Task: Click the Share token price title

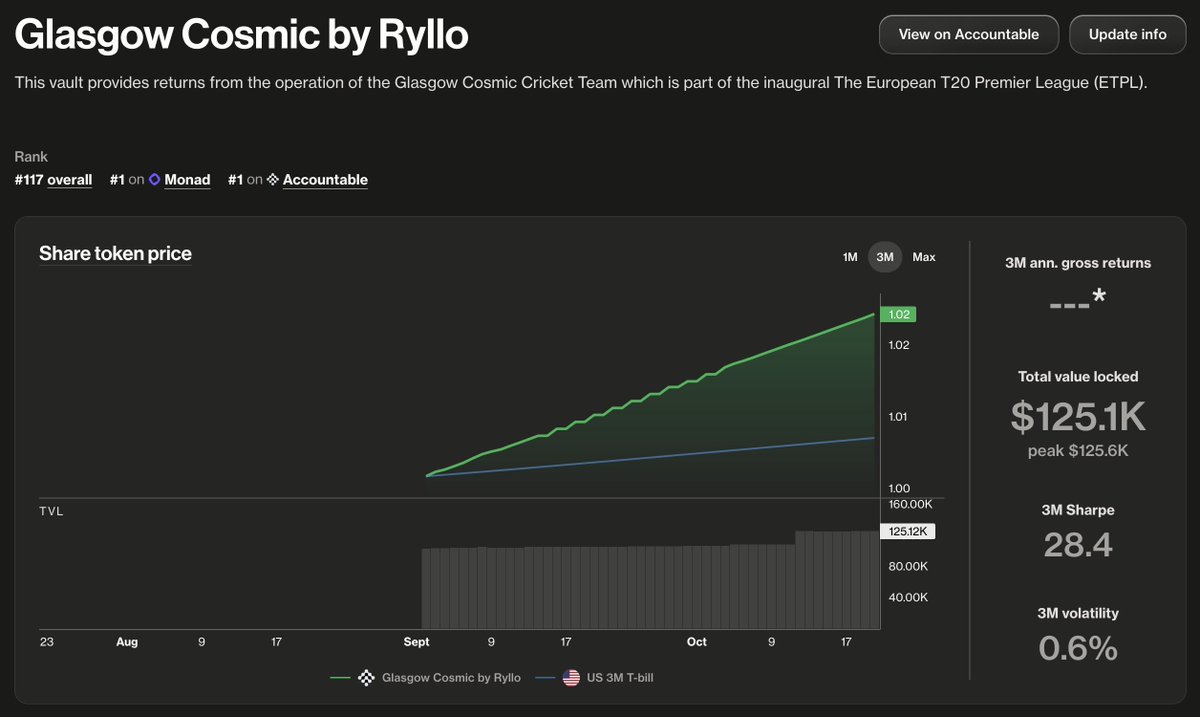Action: click(115, 253)
